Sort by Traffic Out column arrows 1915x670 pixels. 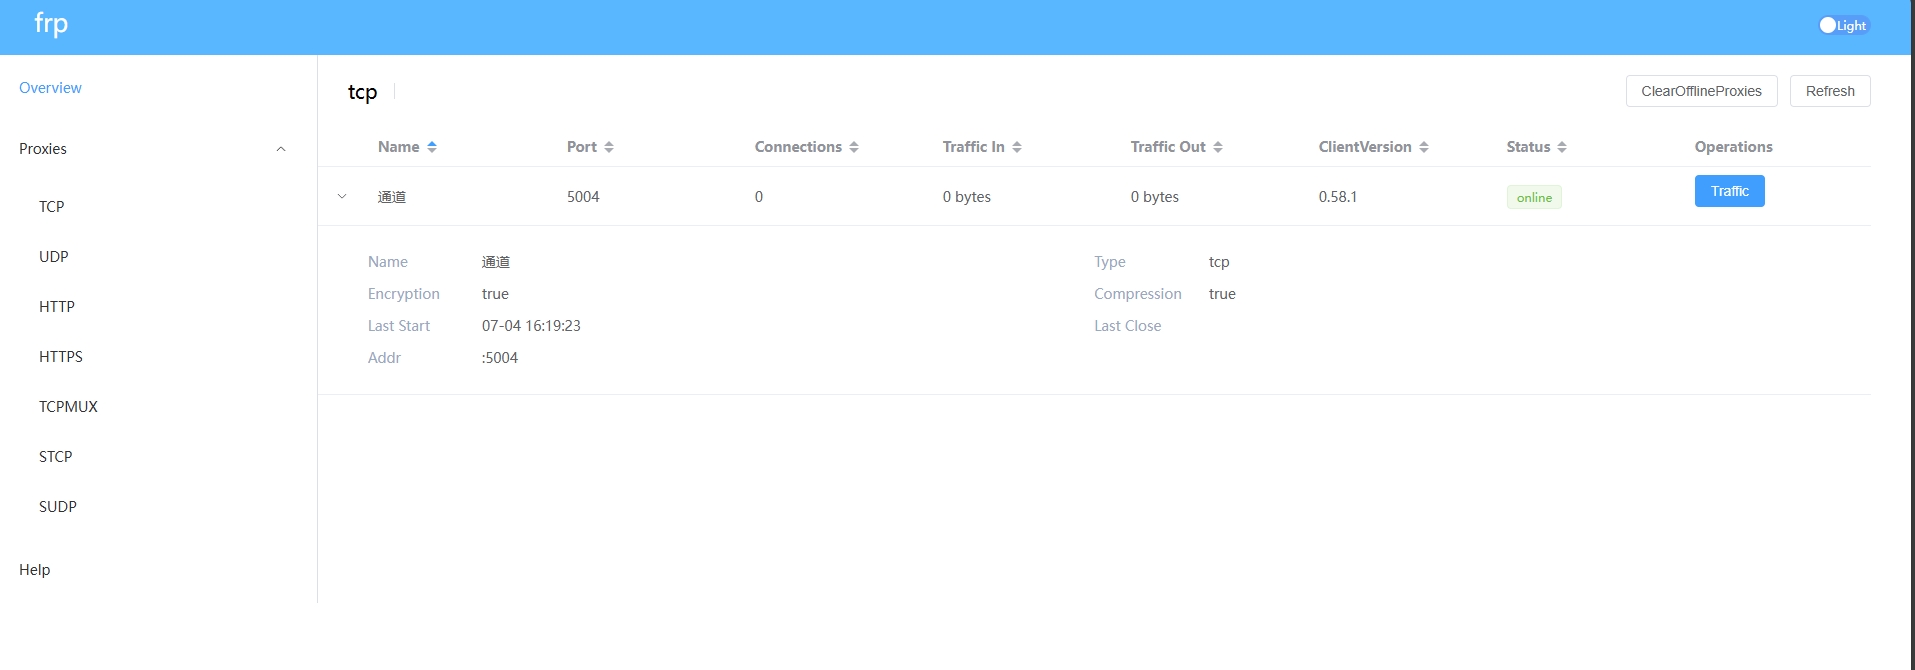[1218, 147]
